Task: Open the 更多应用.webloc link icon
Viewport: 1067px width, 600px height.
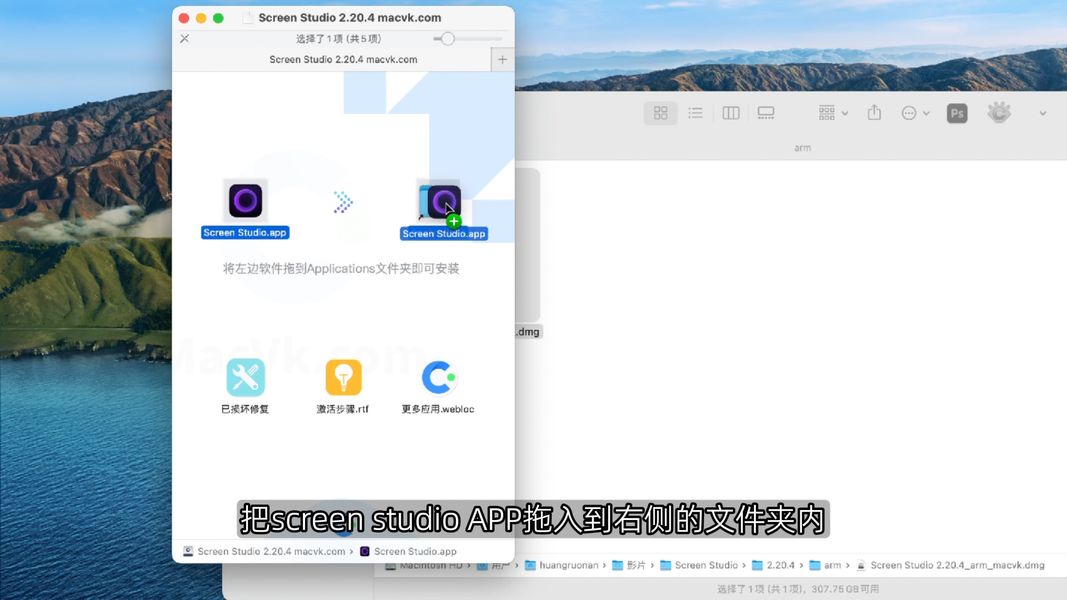Action: 438,377
